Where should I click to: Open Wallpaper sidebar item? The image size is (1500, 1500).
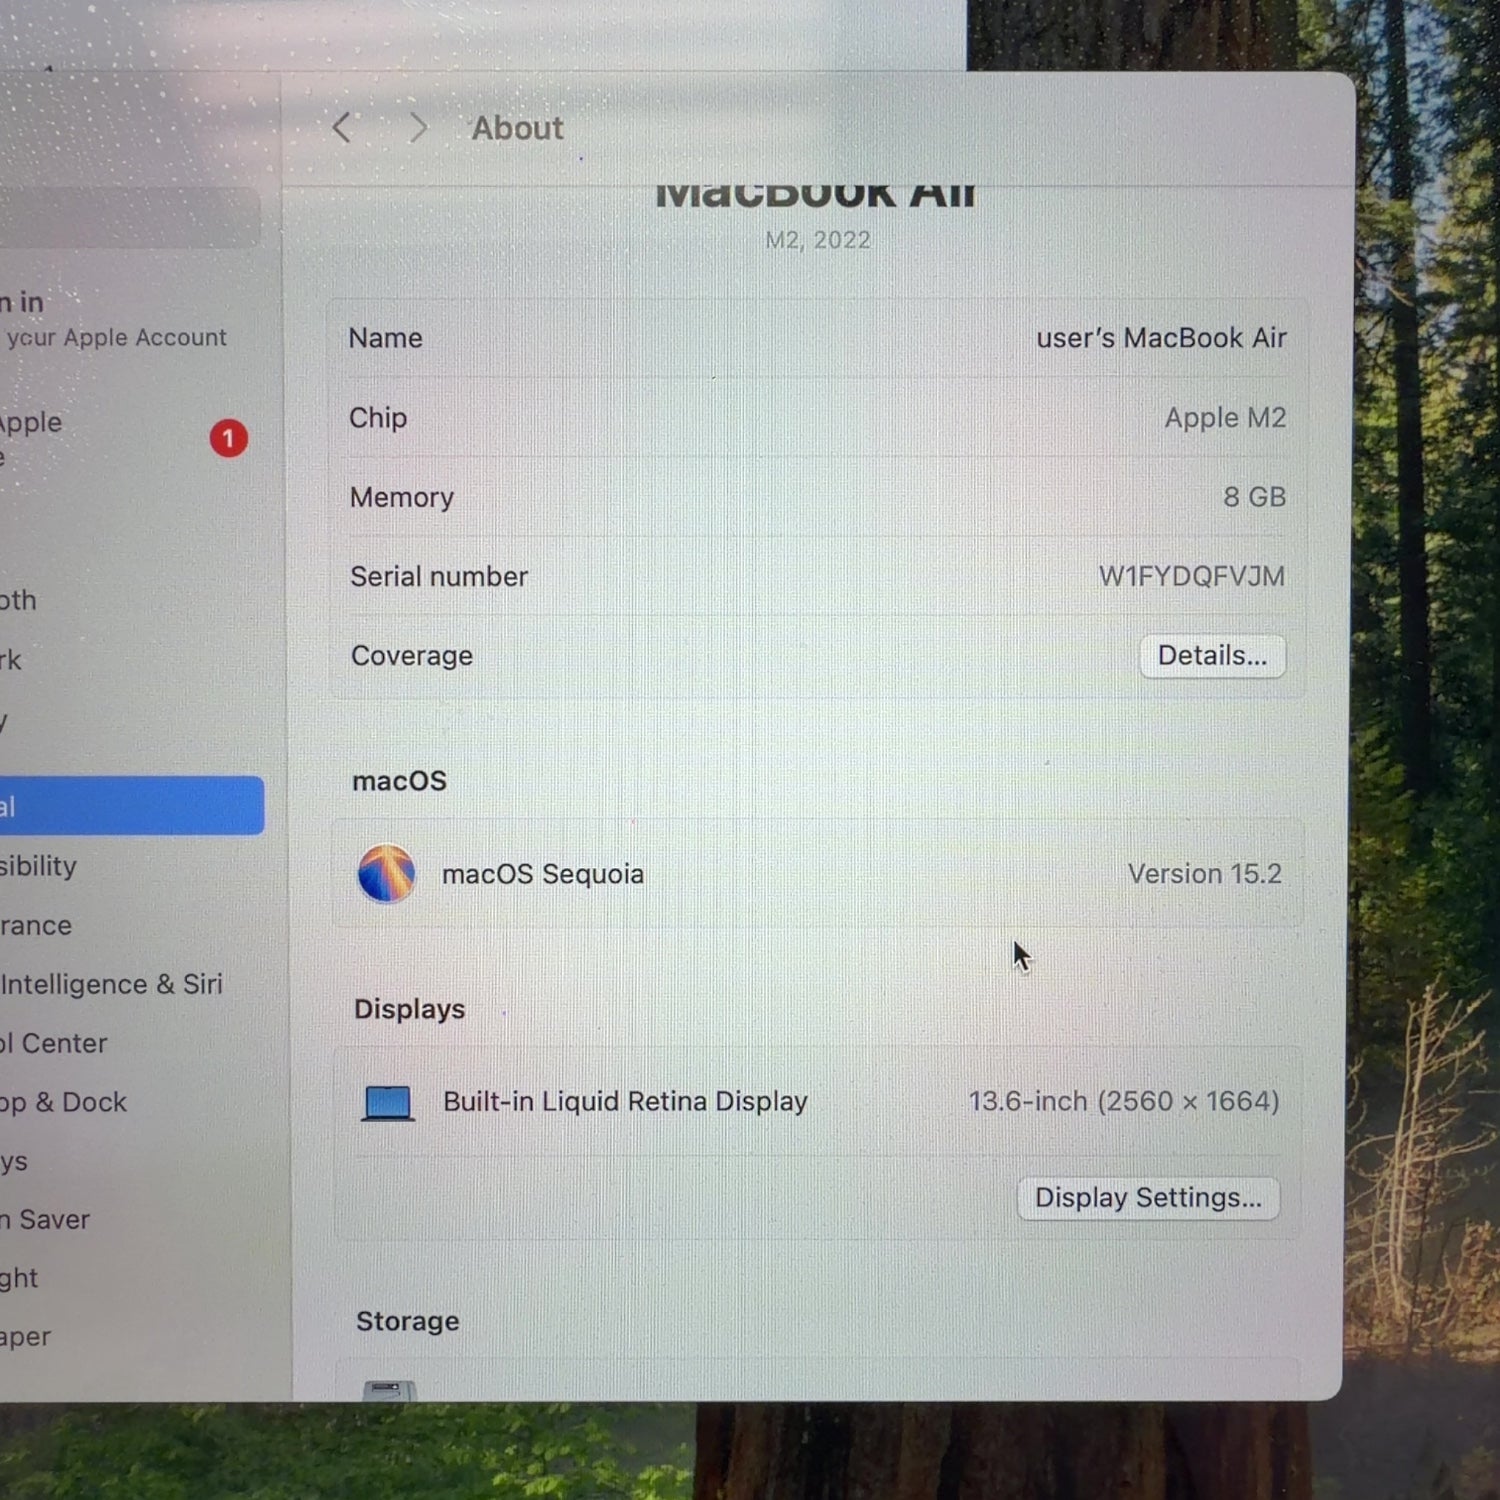click(x=25, y=1337)
